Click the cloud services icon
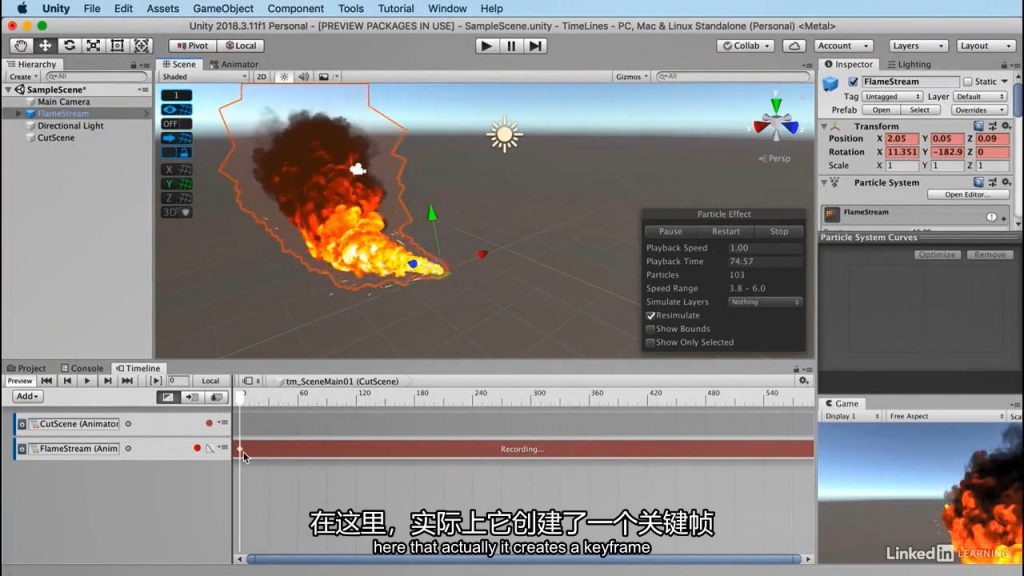This screenshot has width=1024, height=576. [x=794, y=46]
